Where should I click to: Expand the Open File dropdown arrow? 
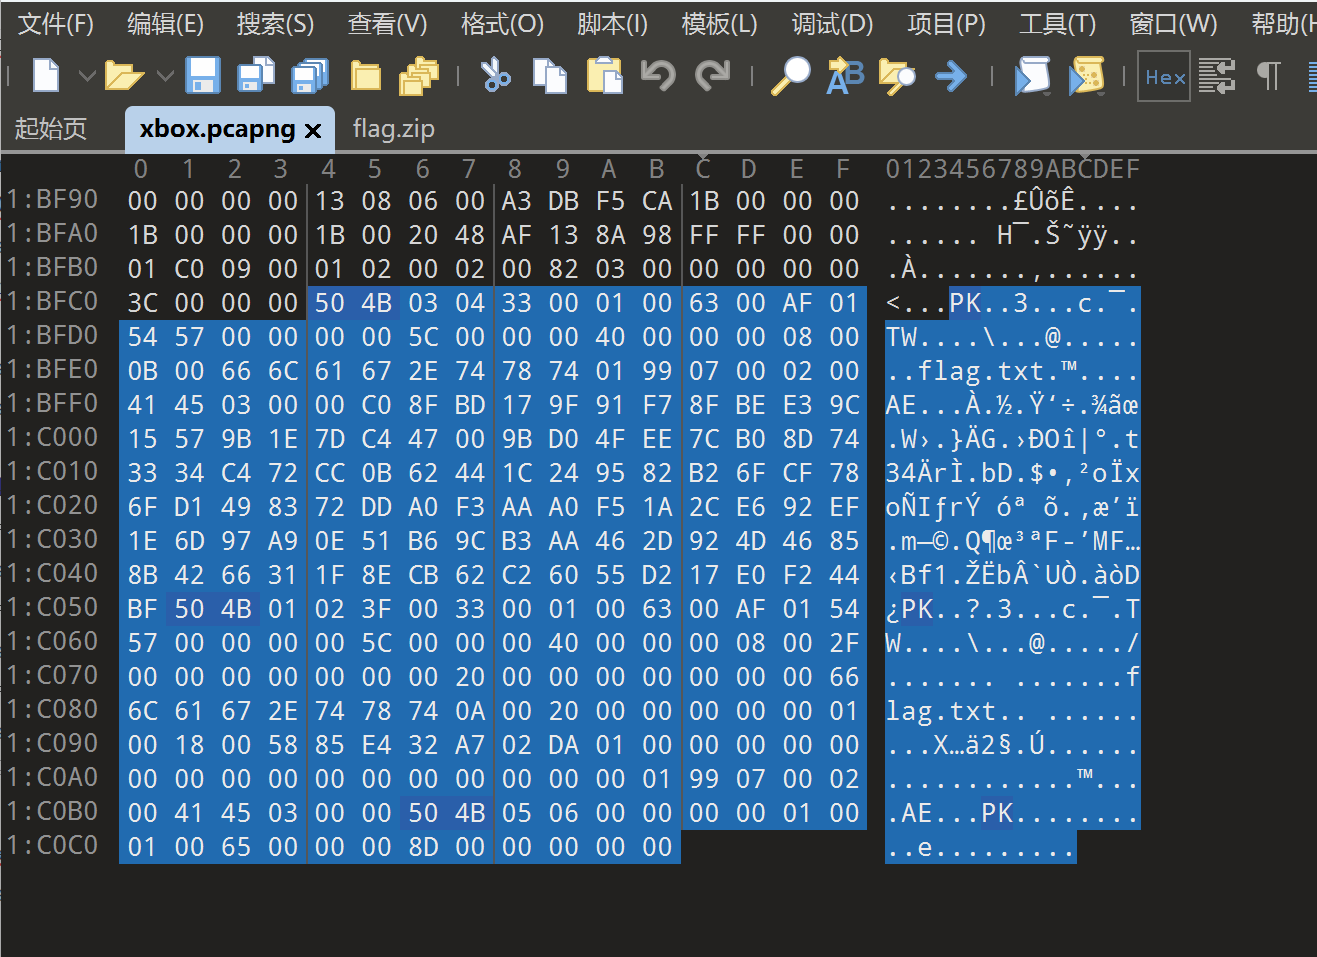(166, 76)
